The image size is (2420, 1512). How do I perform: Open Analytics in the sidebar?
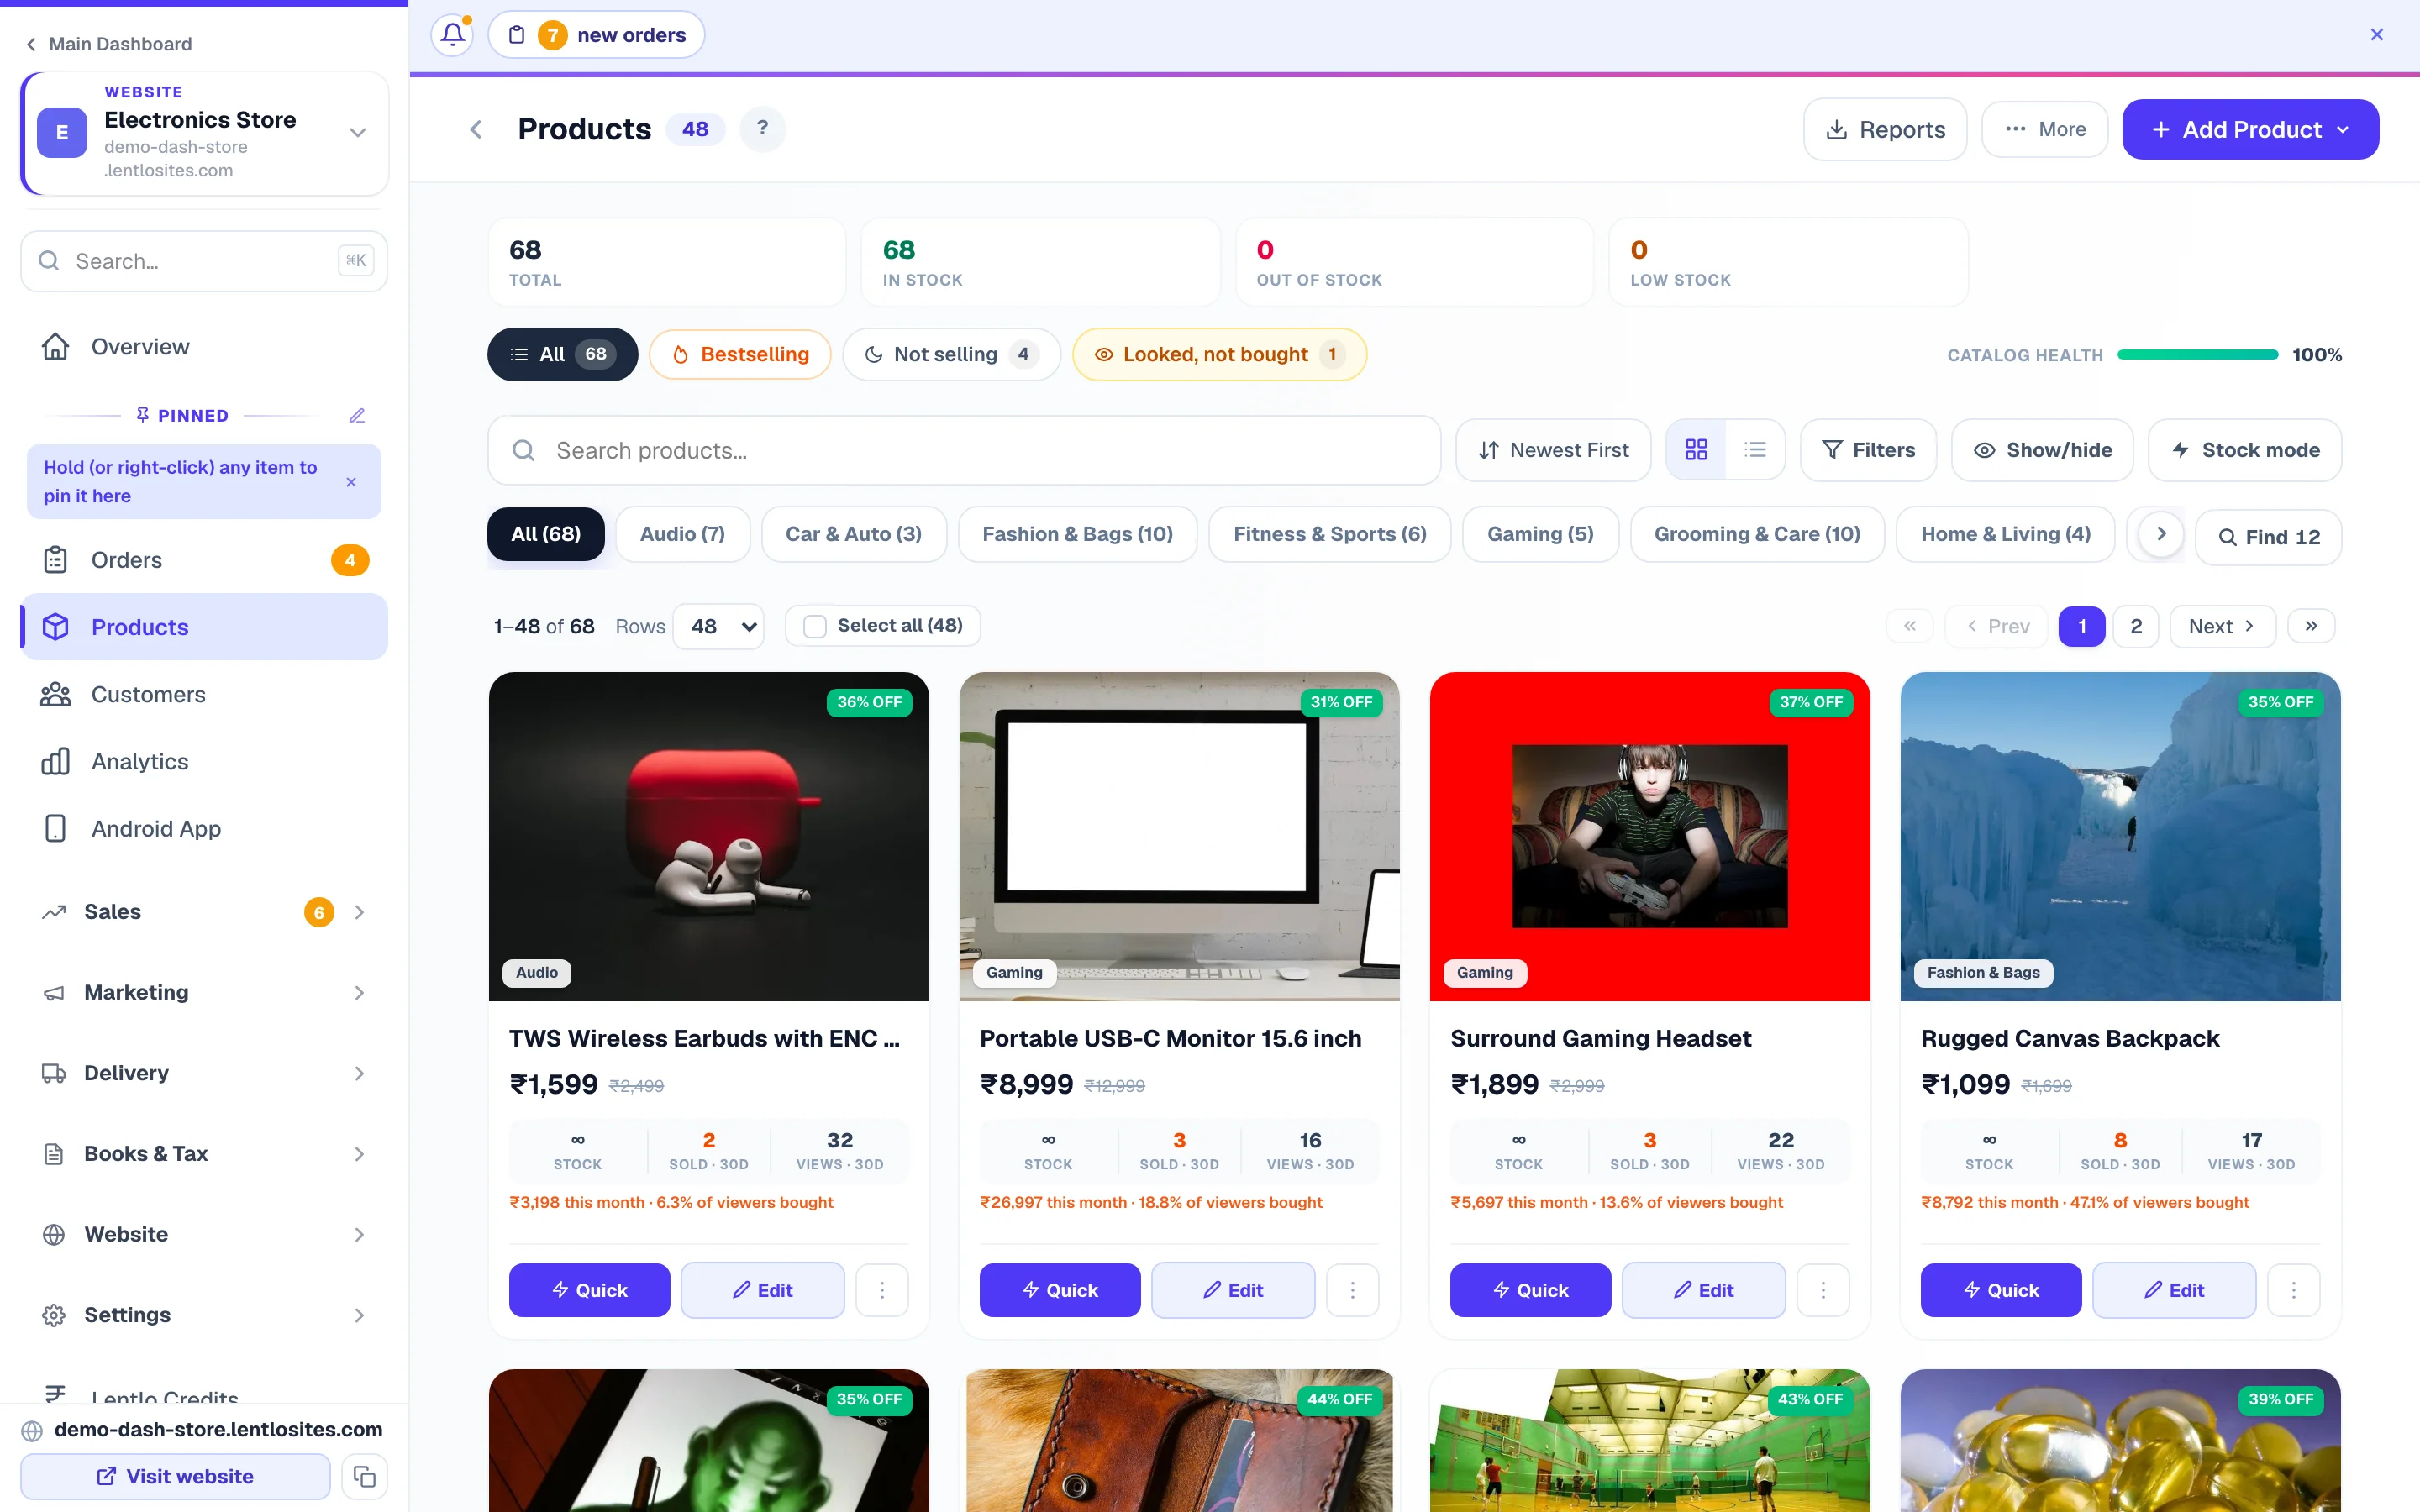click(204, 761)
